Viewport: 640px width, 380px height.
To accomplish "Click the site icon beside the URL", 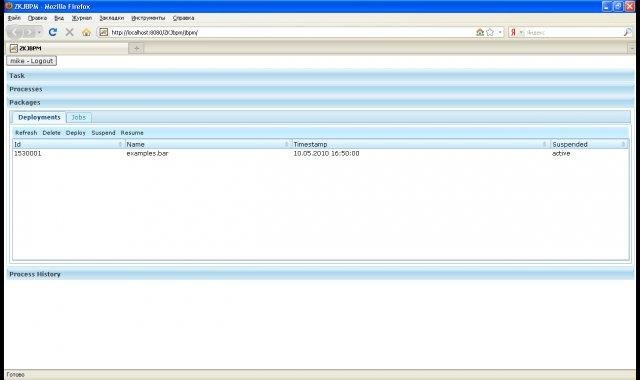I will pos(103,32).
